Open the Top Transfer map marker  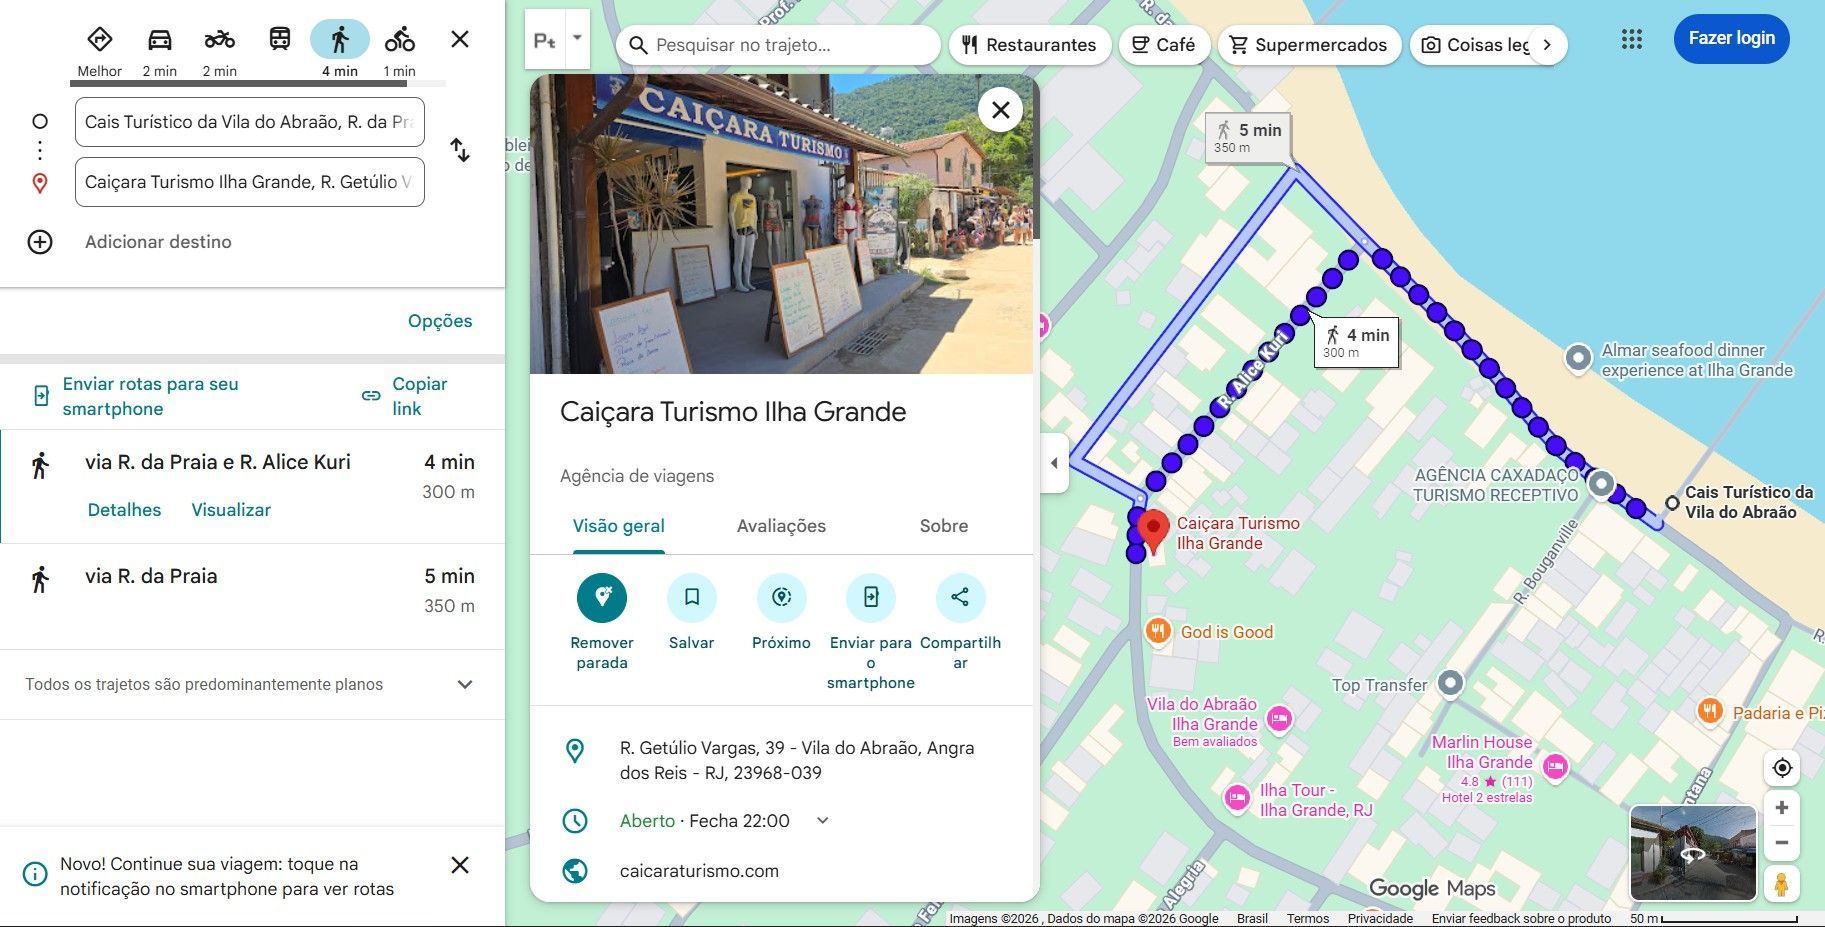1450,684
